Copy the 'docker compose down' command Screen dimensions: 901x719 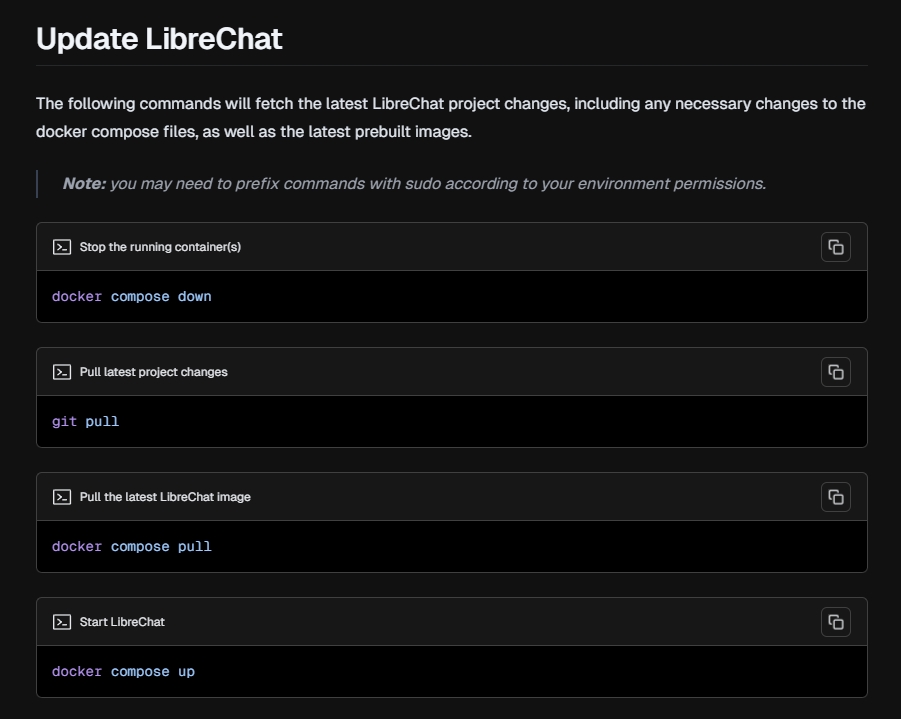[836, 247]
